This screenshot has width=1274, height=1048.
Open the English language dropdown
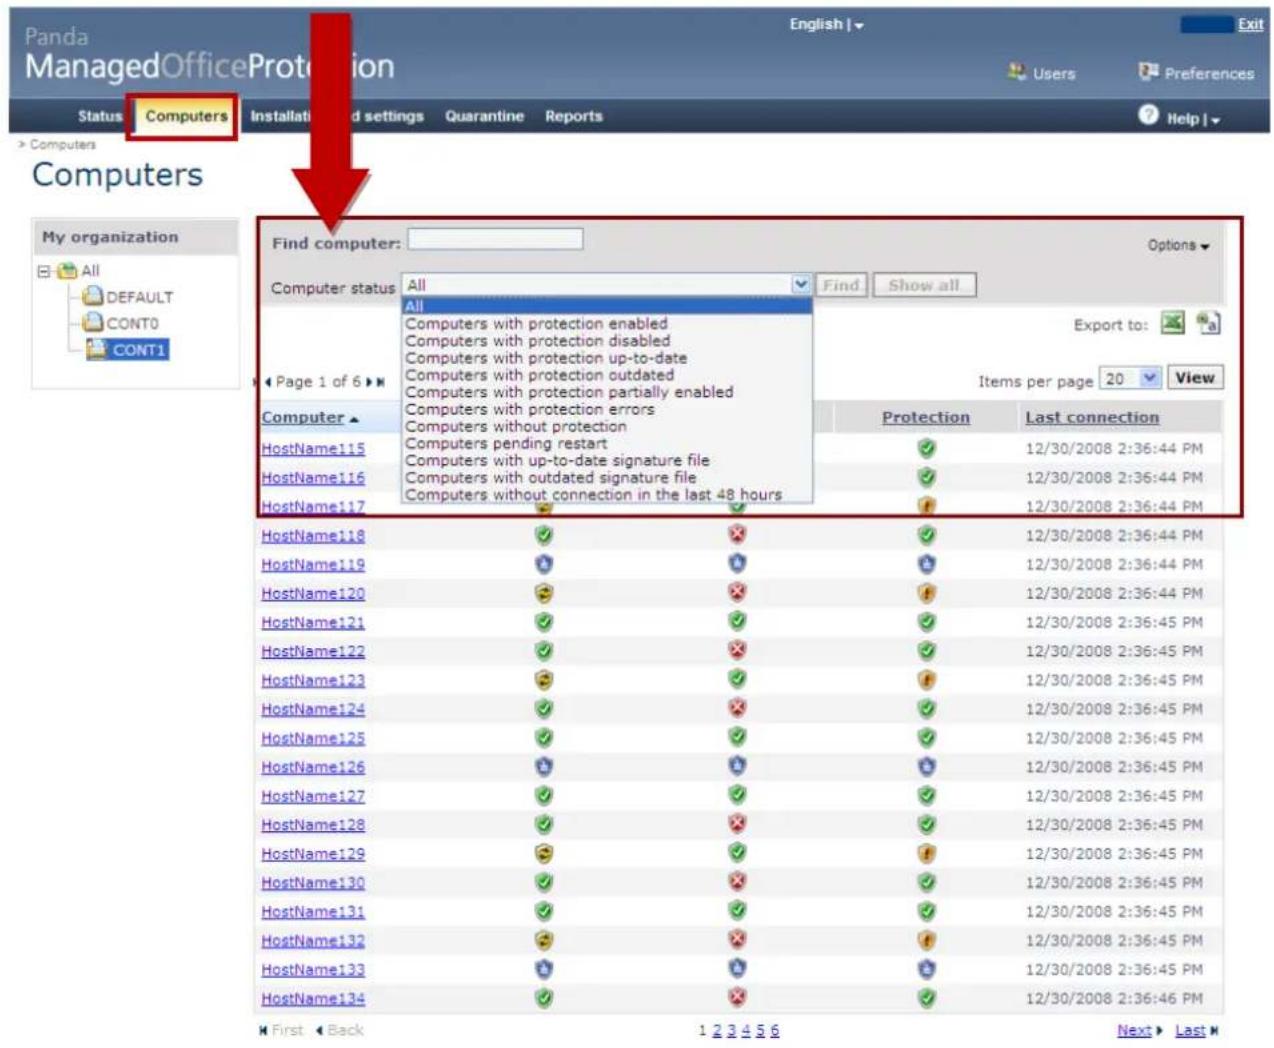[826, 24]
